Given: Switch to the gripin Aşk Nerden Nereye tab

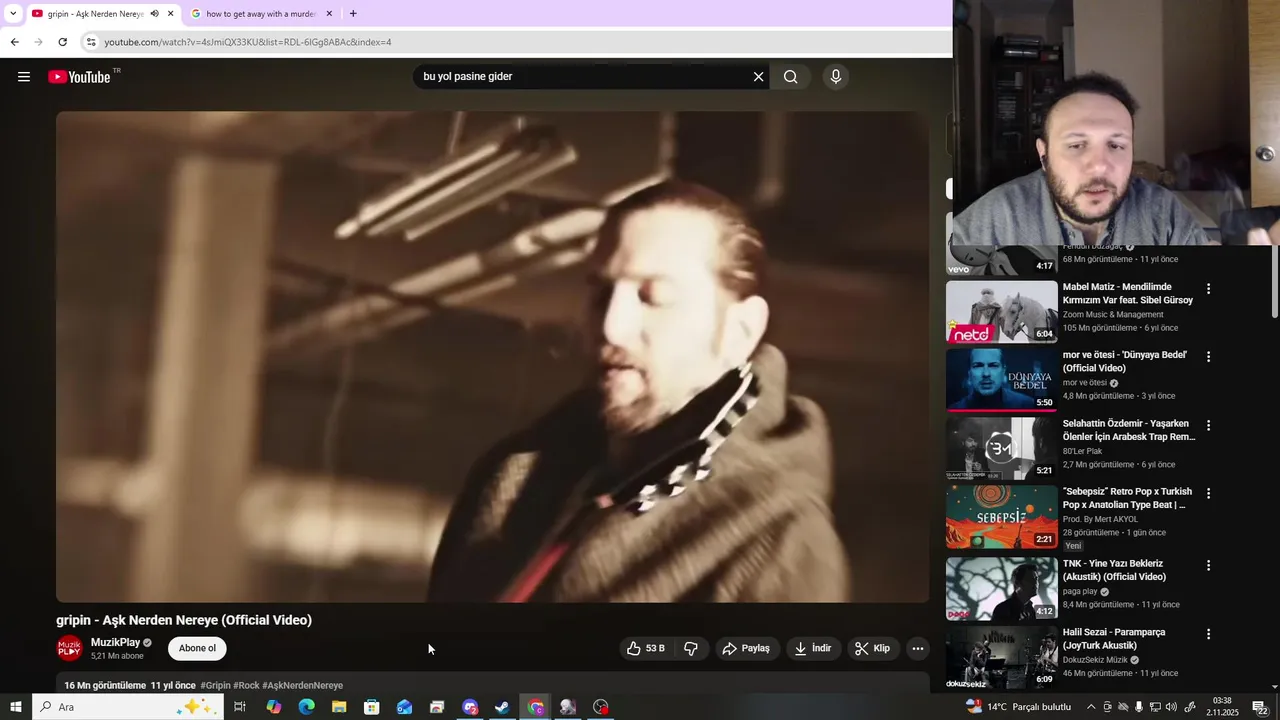Looking at the screenshot, I should [95, 14].
